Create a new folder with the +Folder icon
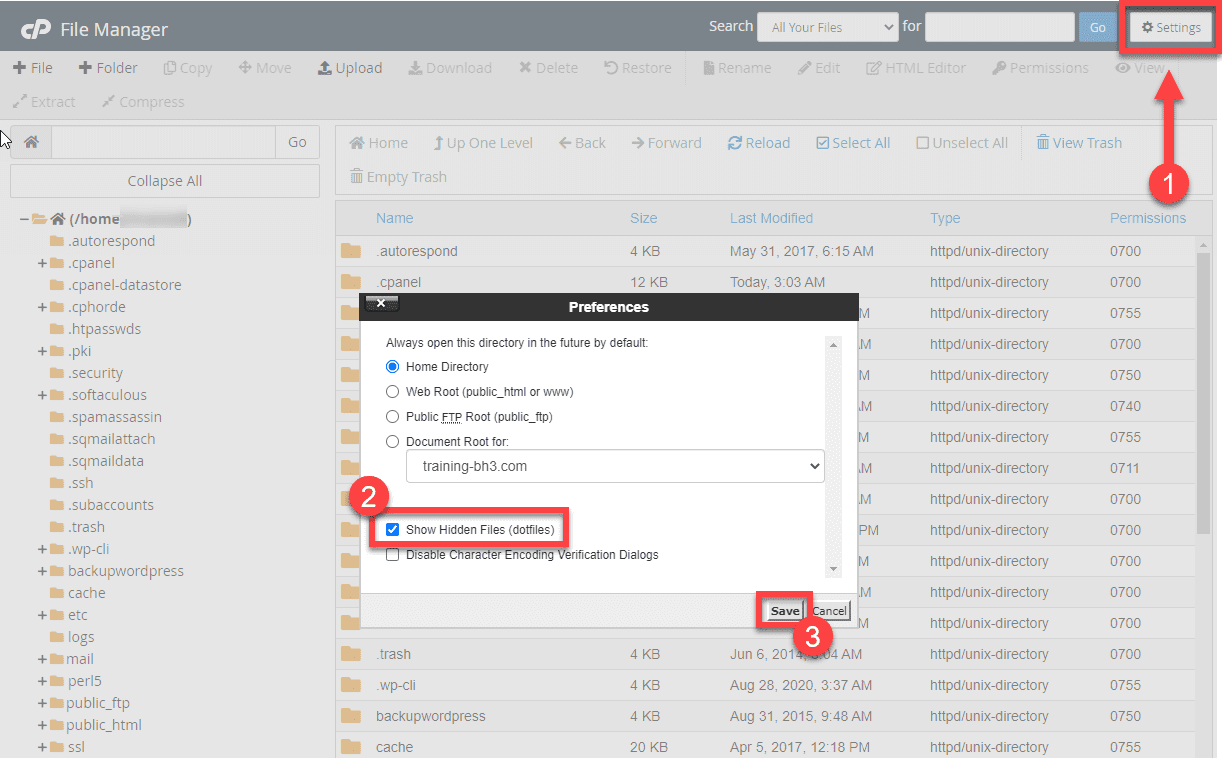The height and width of the screenshot is (758, 1222). point(103,68)
